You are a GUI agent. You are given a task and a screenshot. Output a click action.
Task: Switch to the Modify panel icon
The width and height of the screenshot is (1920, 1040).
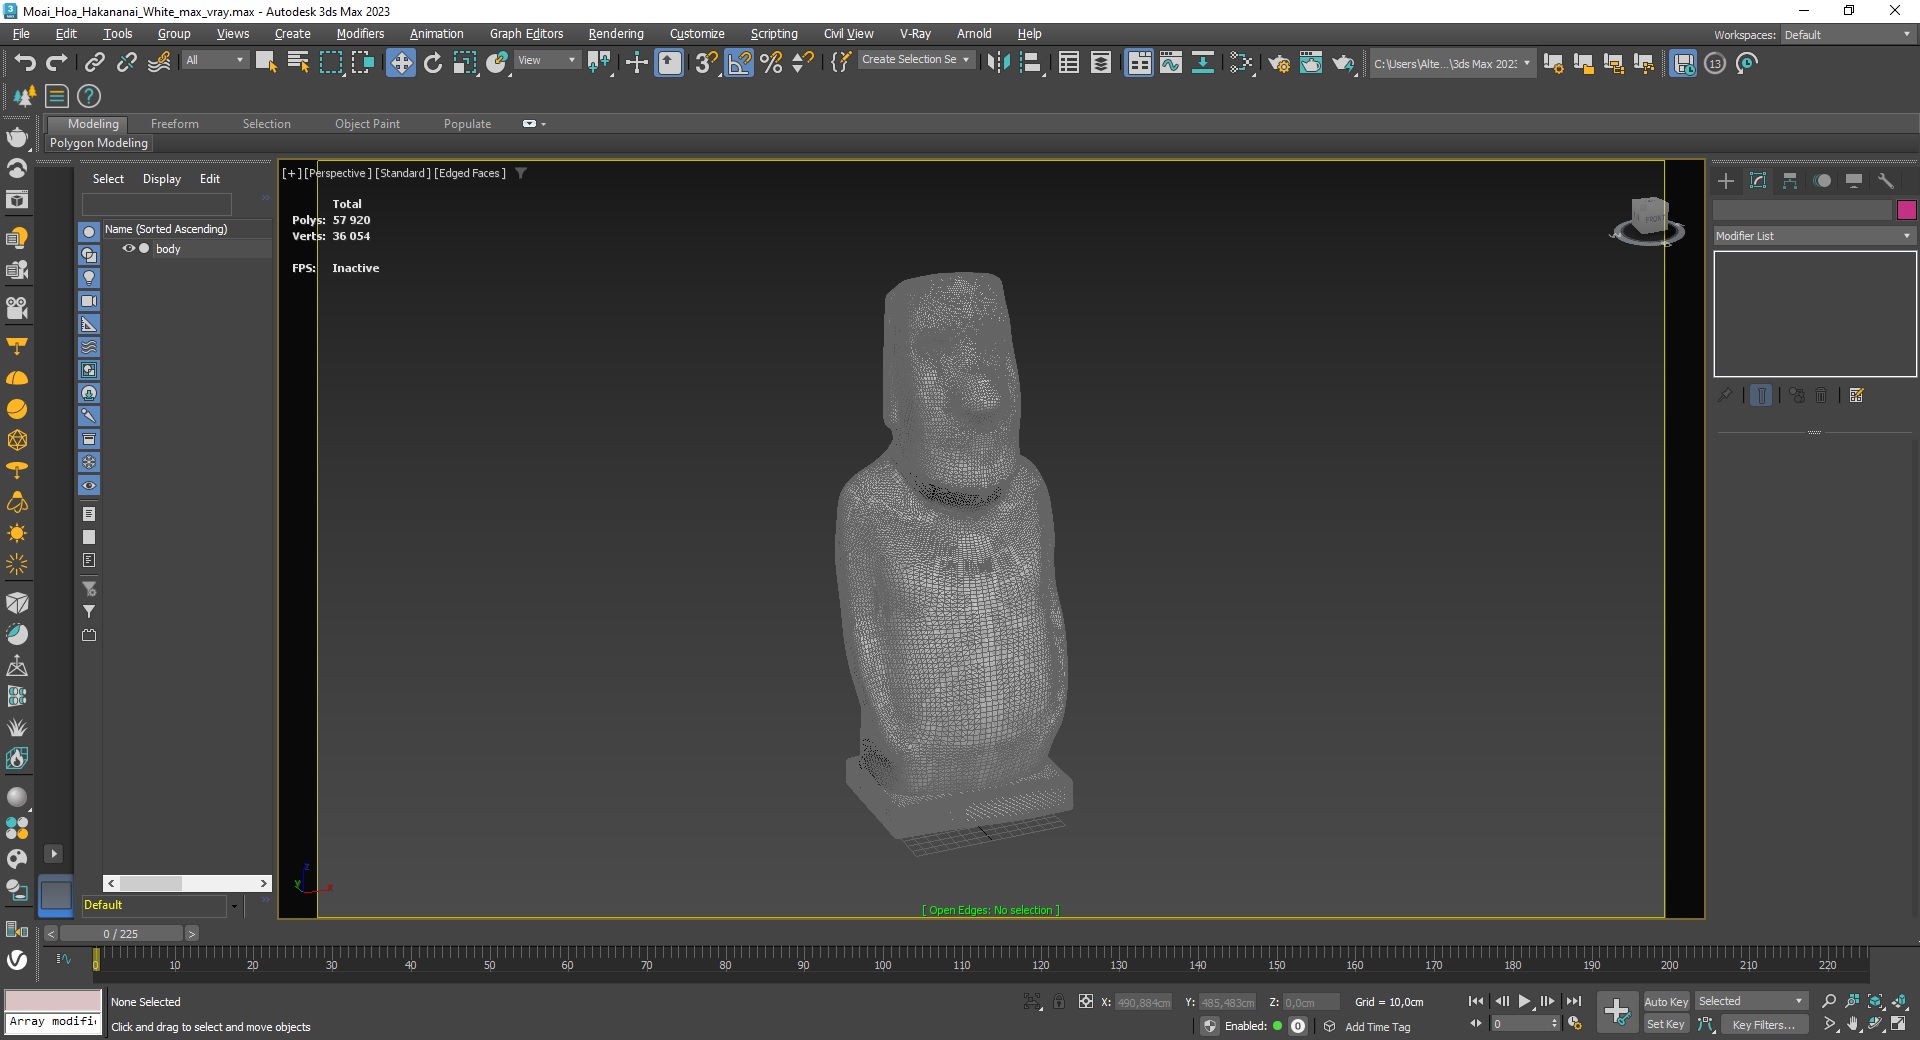pyautogui.click(x=1758, y=181)
